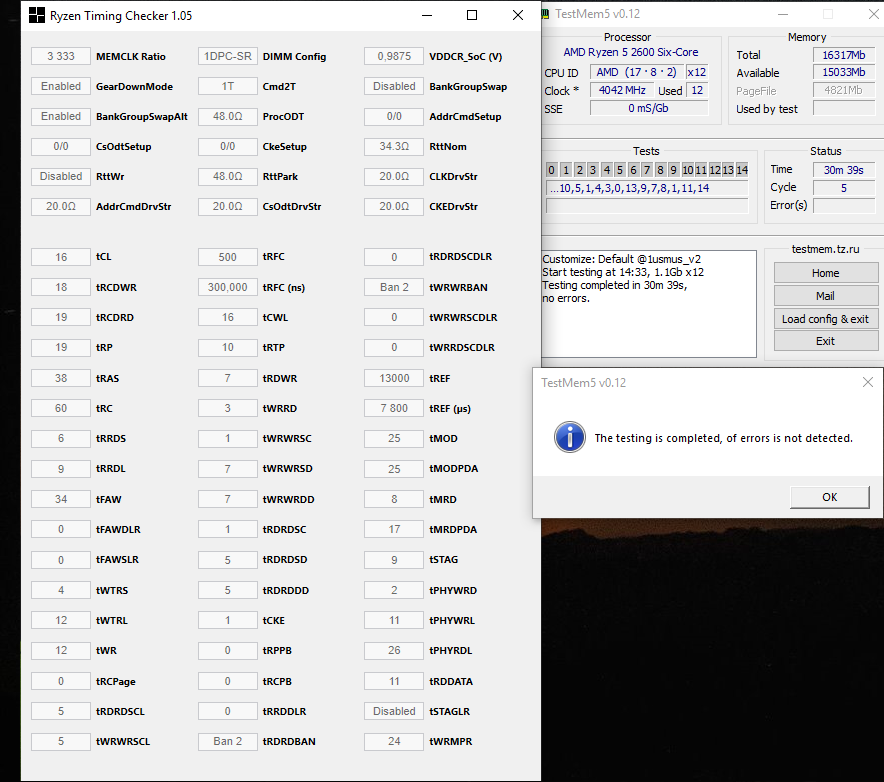Click the CLKDrvStr 20.0Ω field
The height and width of the screenshot is (782, 884).
click(394, 176)
